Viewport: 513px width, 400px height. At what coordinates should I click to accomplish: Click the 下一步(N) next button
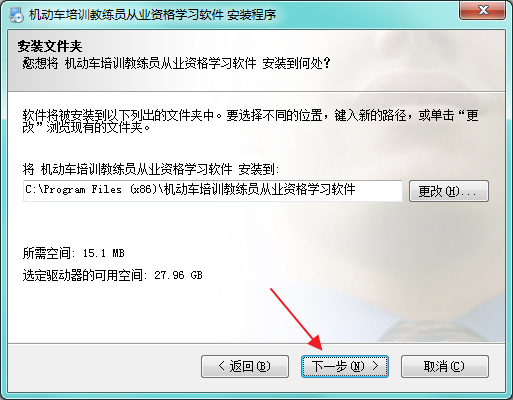[x=345, y=366]
